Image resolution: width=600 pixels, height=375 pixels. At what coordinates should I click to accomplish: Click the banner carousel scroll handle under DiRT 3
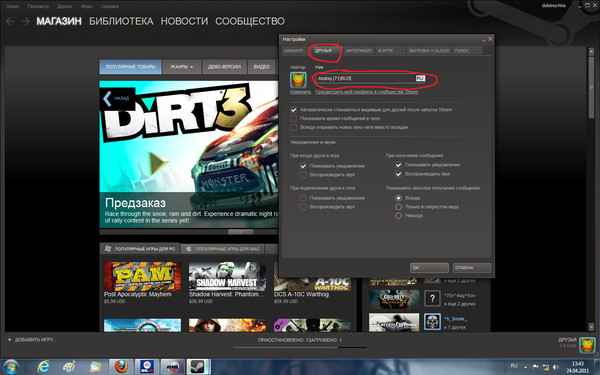241,232
